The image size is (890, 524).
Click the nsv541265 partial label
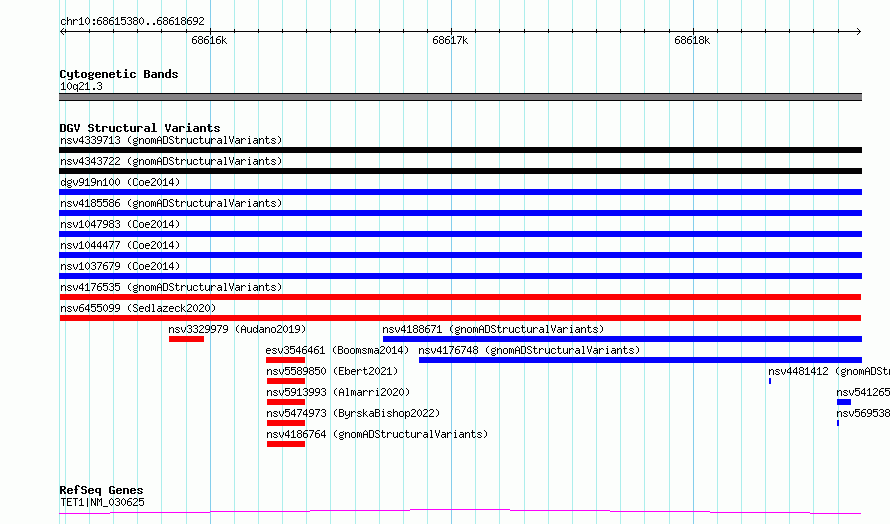(863, 392)
